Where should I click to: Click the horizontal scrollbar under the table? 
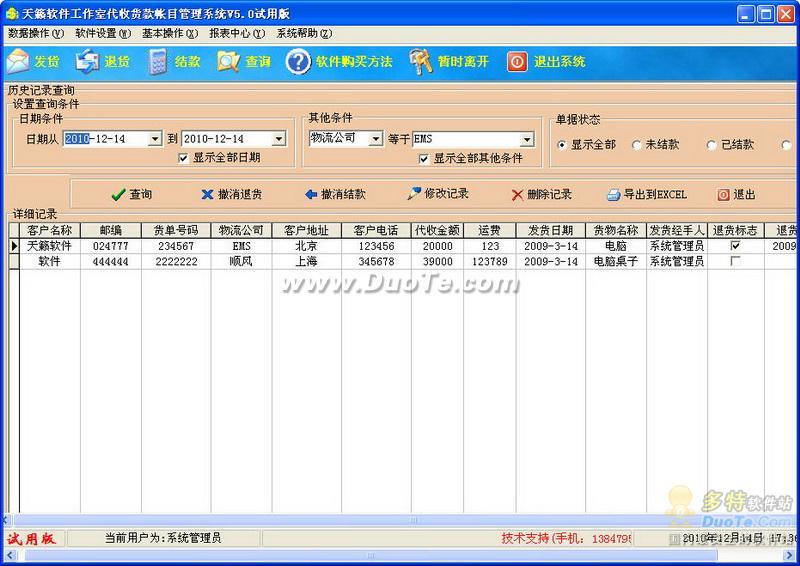point(400,520)
